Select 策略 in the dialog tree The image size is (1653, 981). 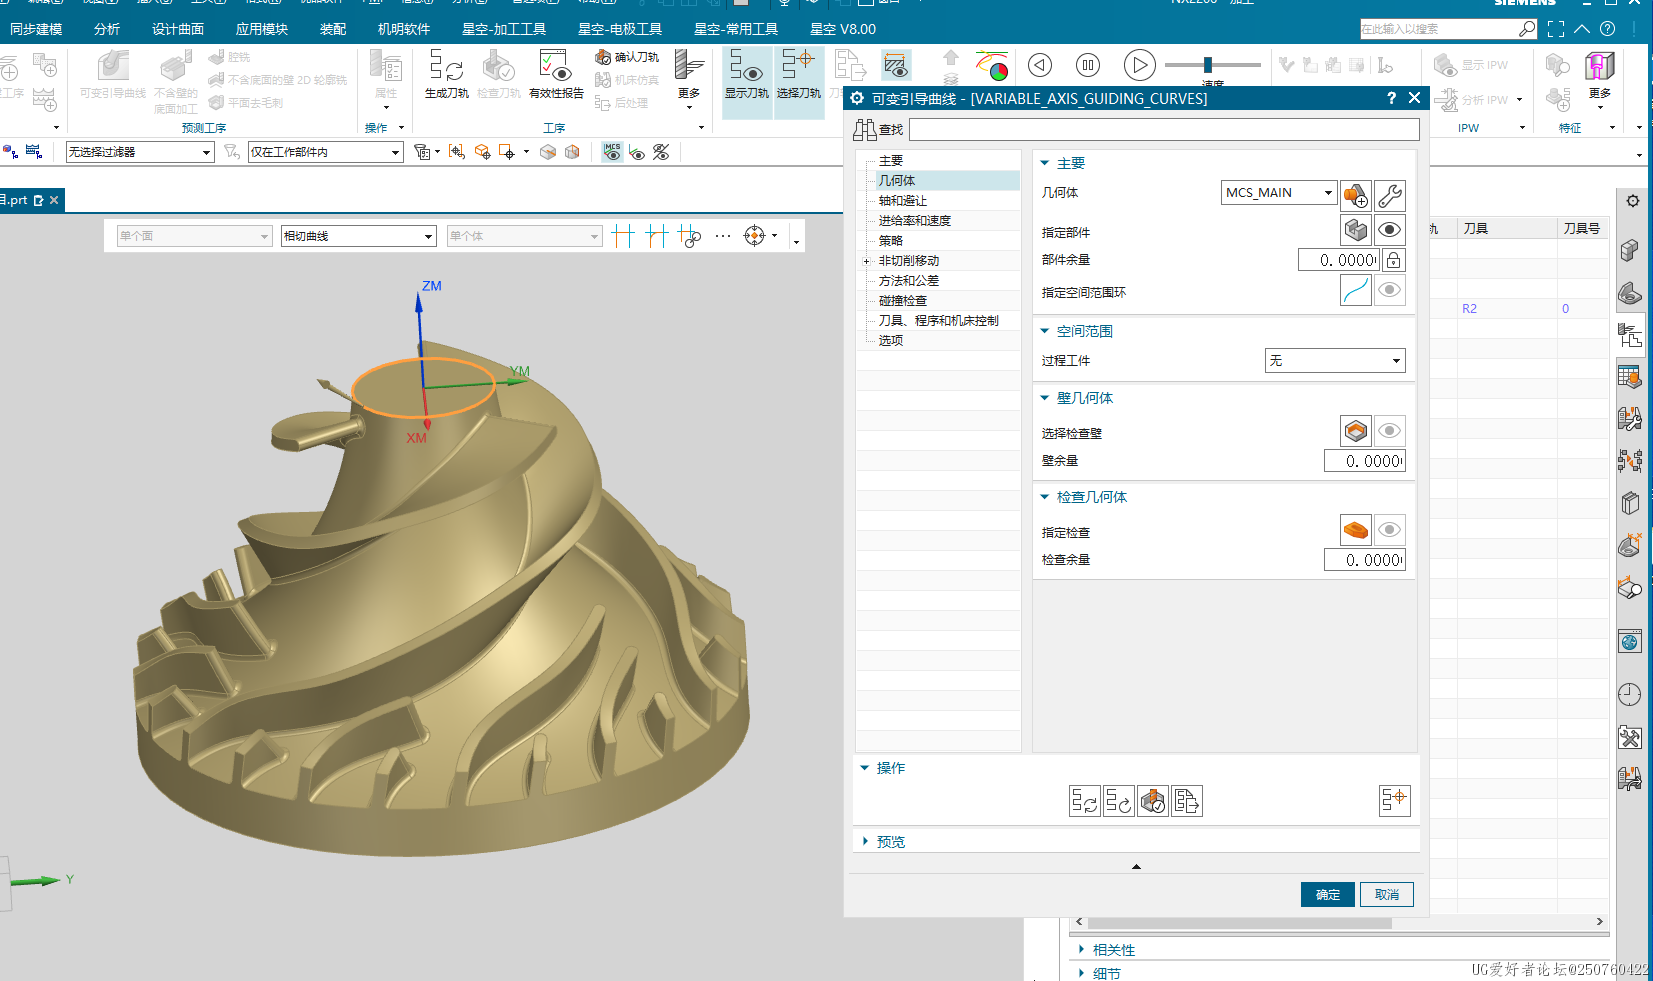coord(891,241)
